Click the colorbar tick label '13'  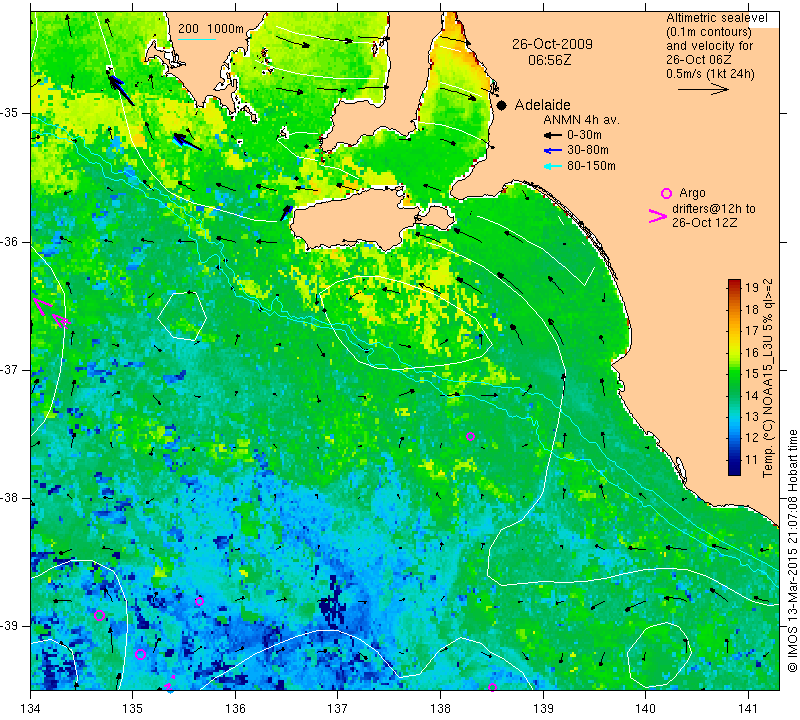pos(752,417)
